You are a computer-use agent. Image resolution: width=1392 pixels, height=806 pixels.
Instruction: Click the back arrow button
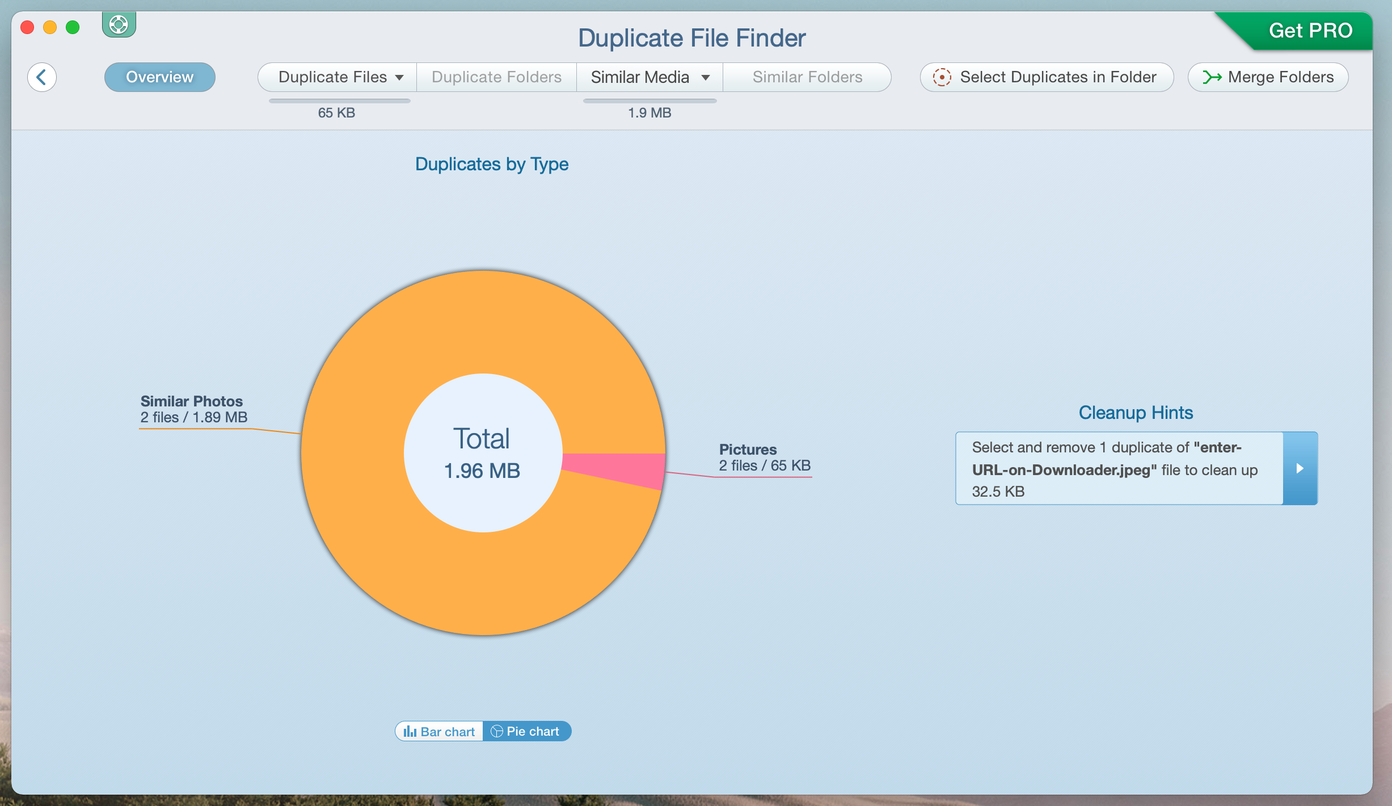point(42,77)
